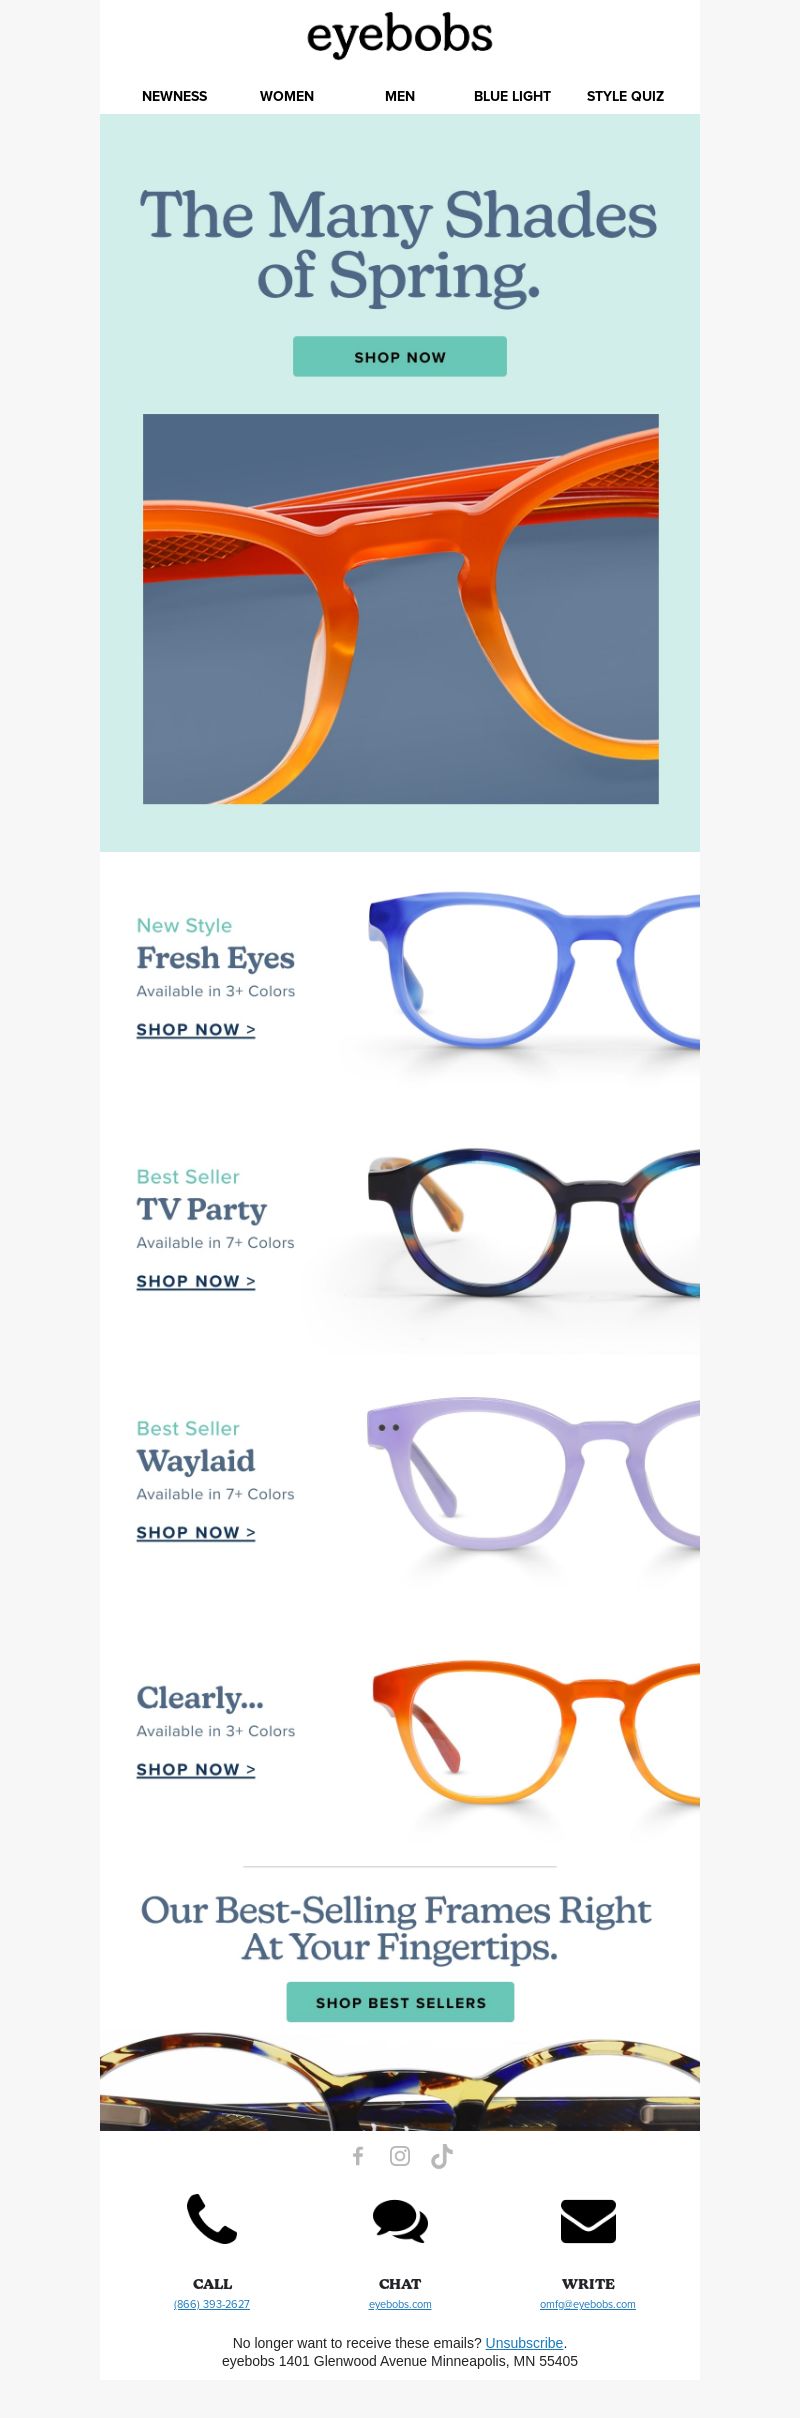Open the BLUE LIGHT menu item
This screenshot has width=800, height=2418.
coord(512,96)
